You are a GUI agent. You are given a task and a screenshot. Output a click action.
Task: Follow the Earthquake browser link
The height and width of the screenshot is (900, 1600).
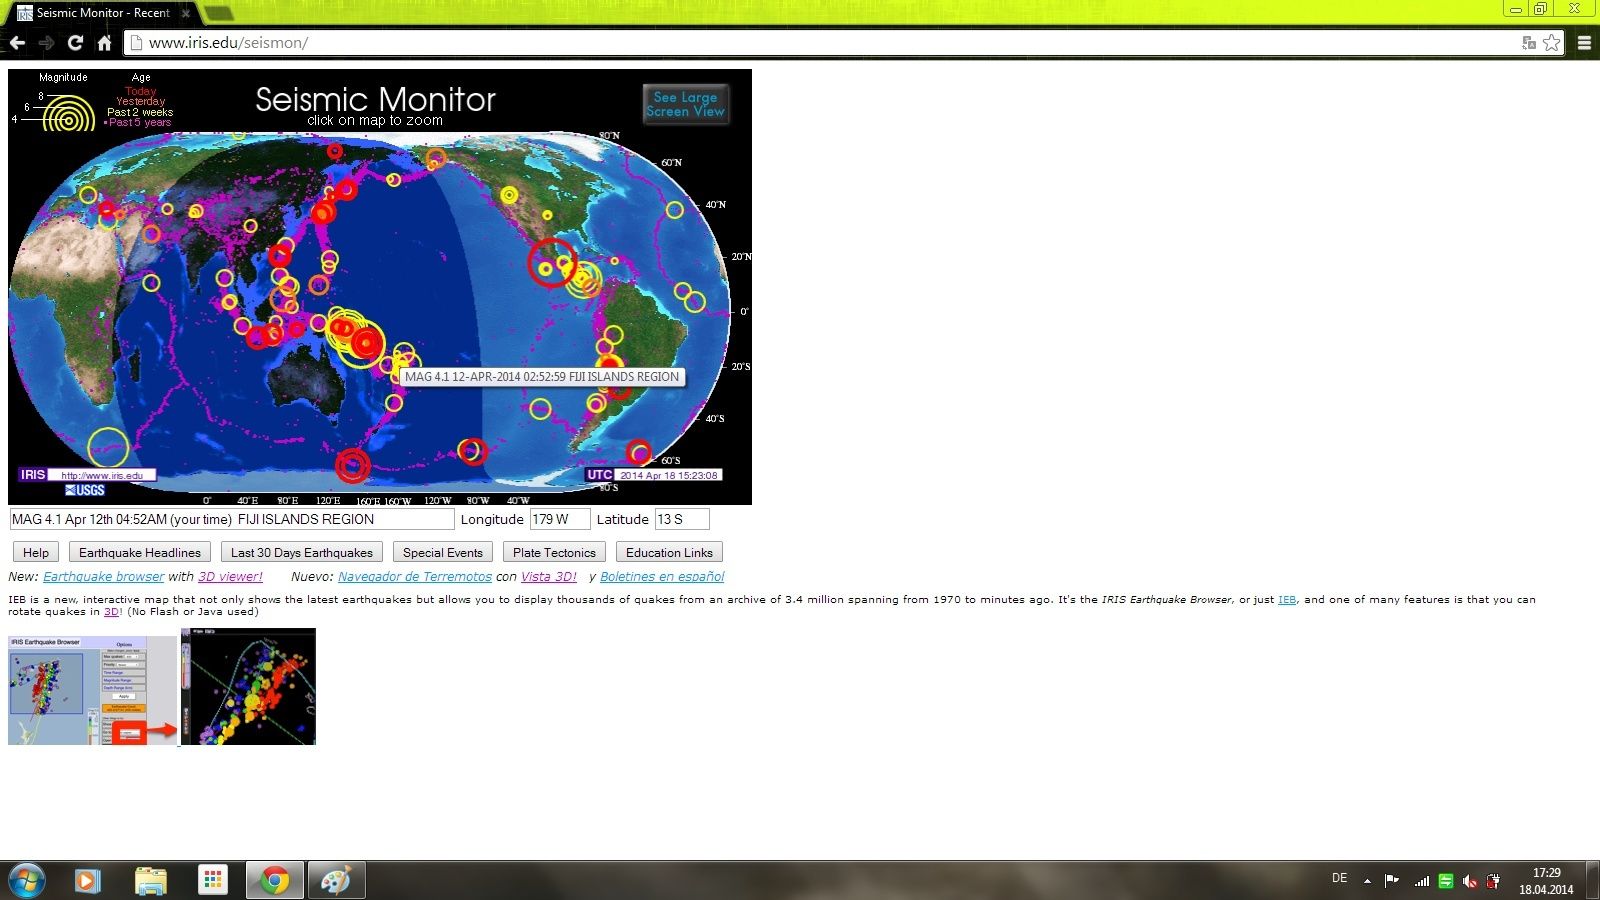[104, 577]
